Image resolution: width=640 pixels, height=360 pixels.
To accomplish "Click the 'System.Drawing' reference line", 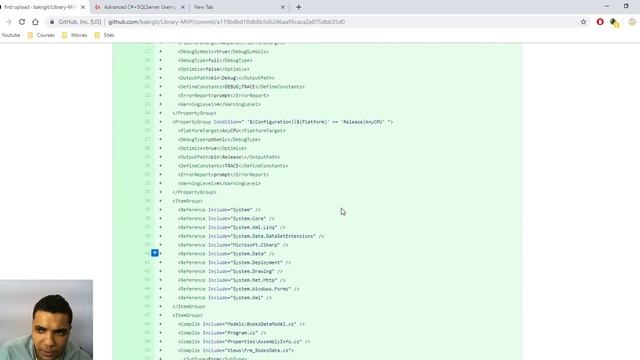I will 230,271.
